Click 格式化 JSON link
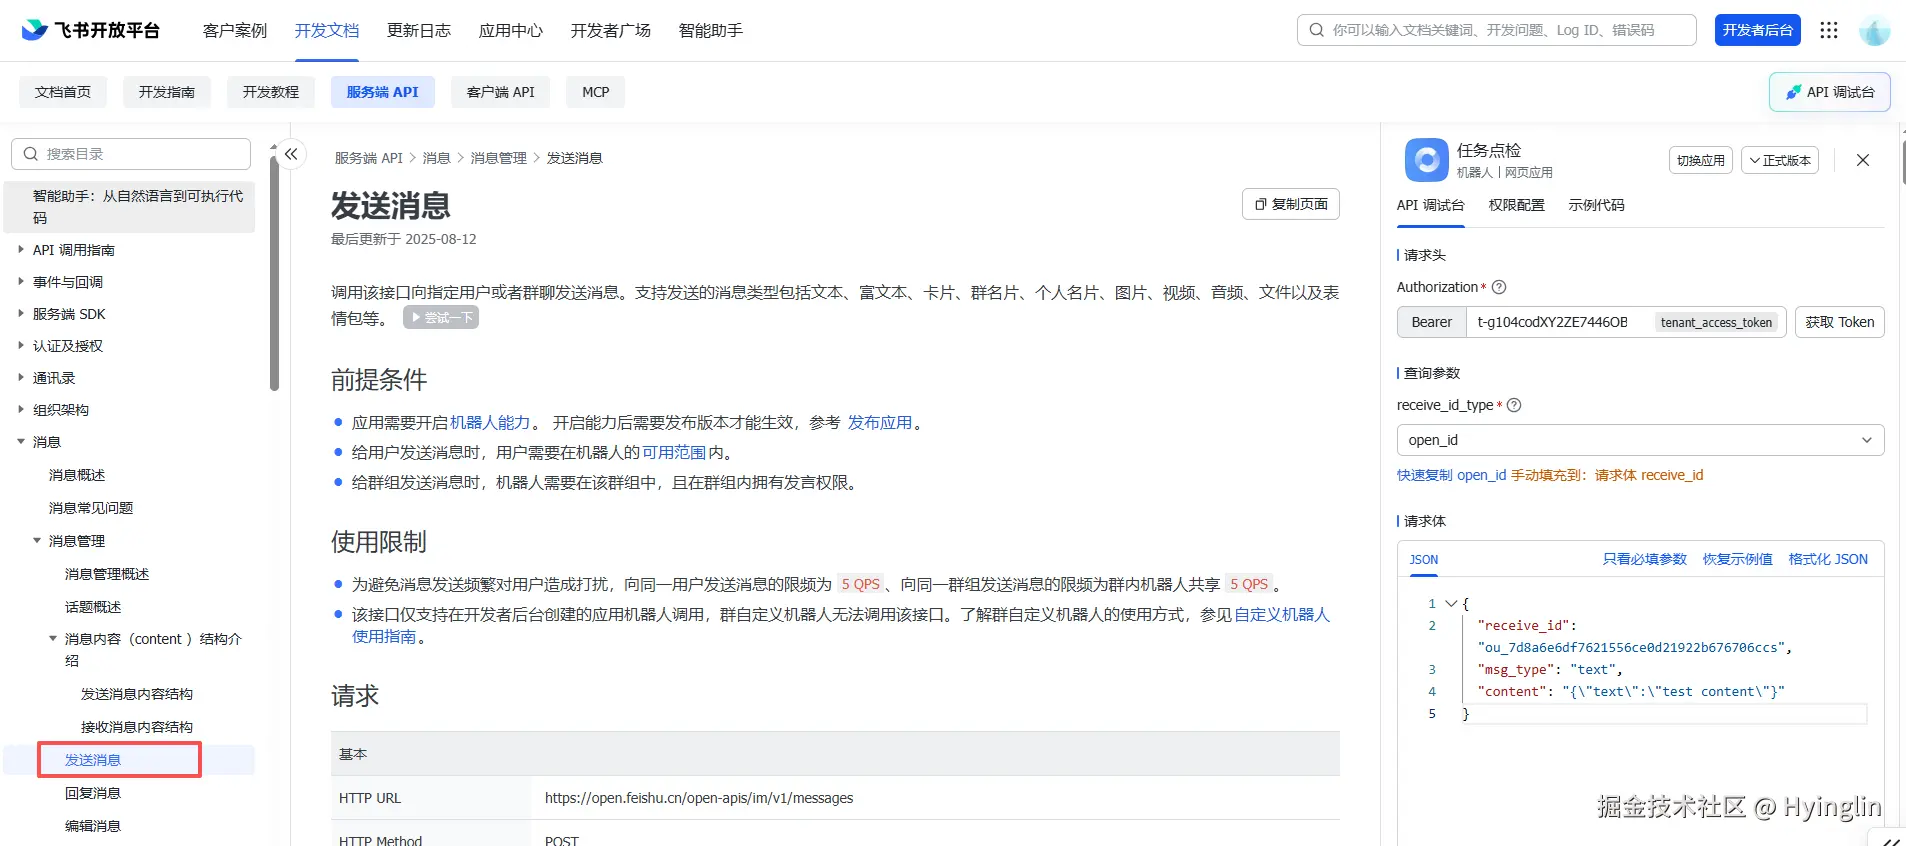This screenshot has height=846, width=1906. point(1828,559)
